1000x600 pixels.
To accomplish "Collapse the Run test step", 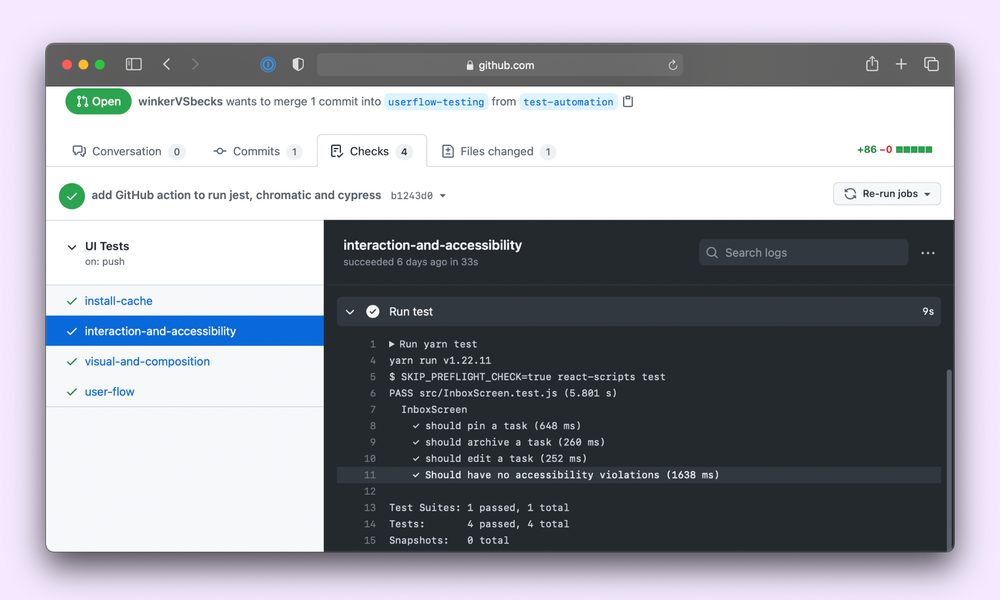I will tap(350, 312).
